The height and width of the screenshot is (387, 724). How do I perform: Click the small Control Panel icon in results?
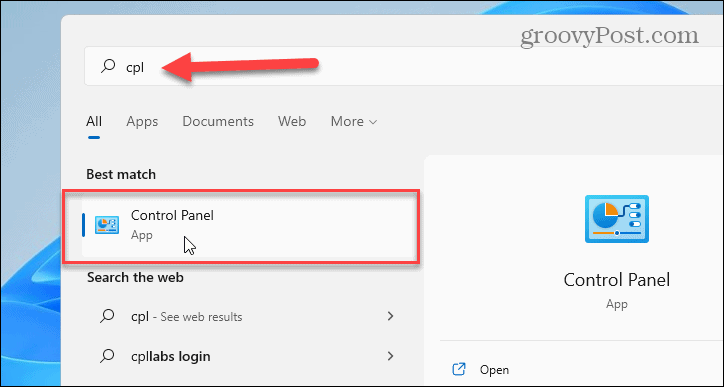(107, 225)
